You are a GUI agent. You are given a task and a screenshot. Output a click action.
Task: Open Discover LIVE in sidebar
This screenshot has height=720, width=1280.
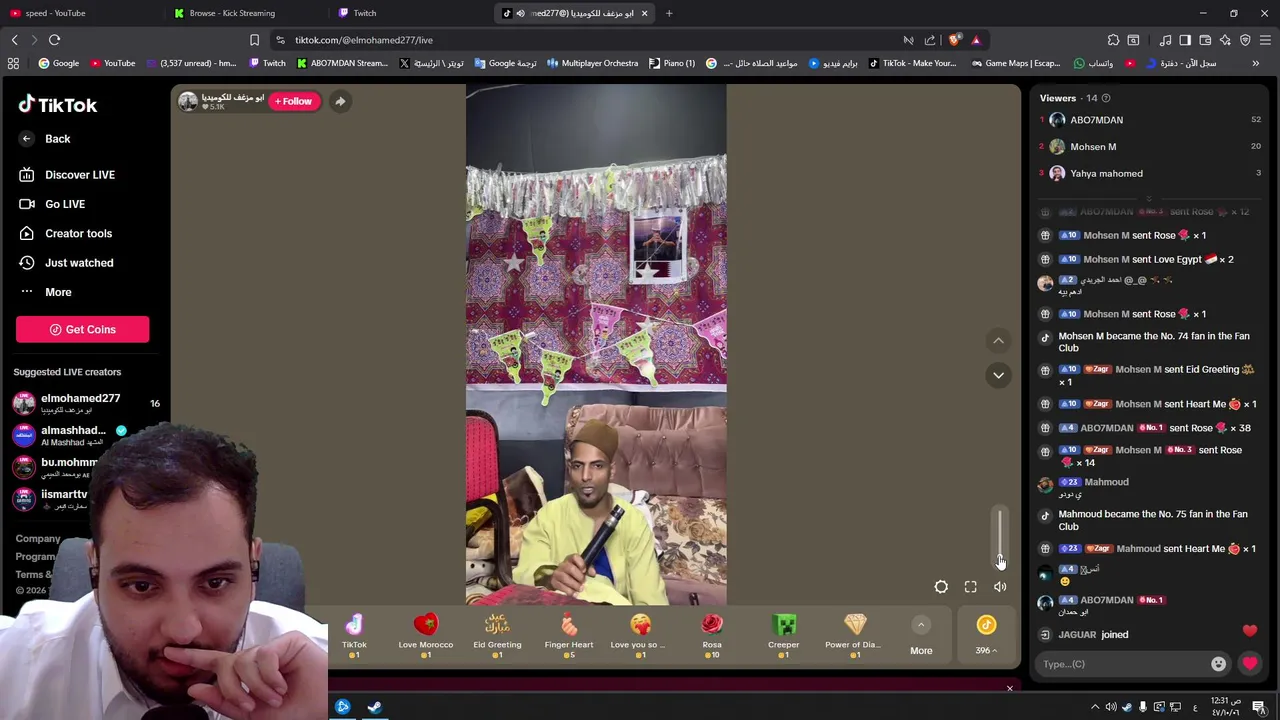click(x=82, y=175)
